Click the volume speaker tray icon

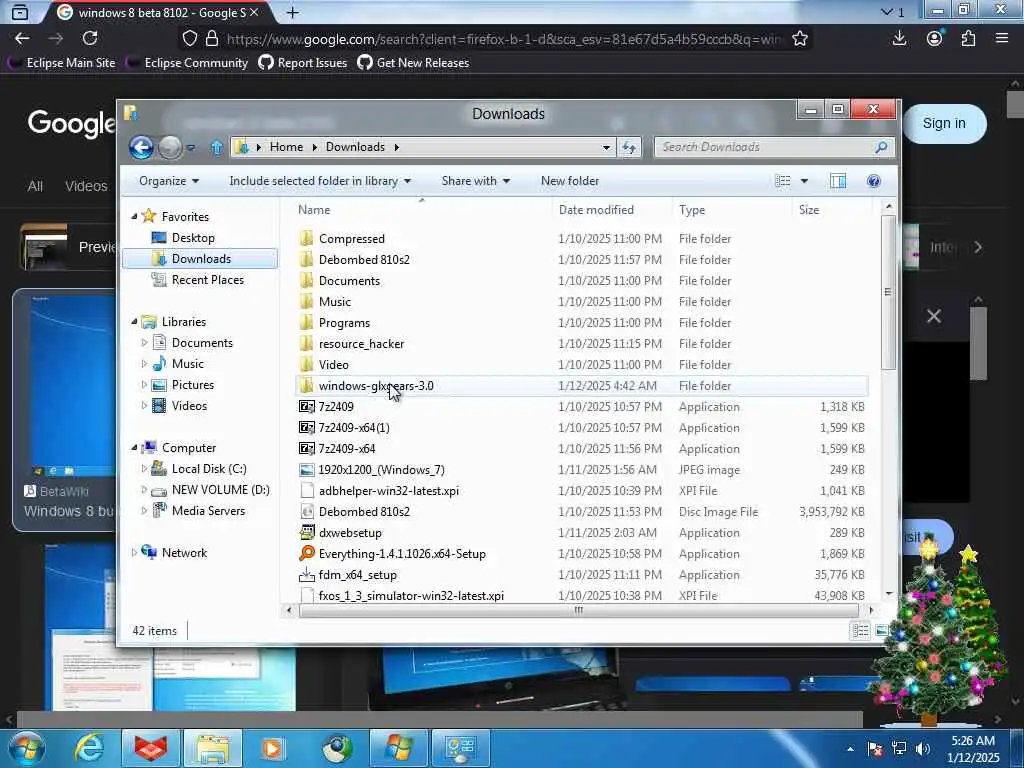pyautogui.click(x=923, y=748)
